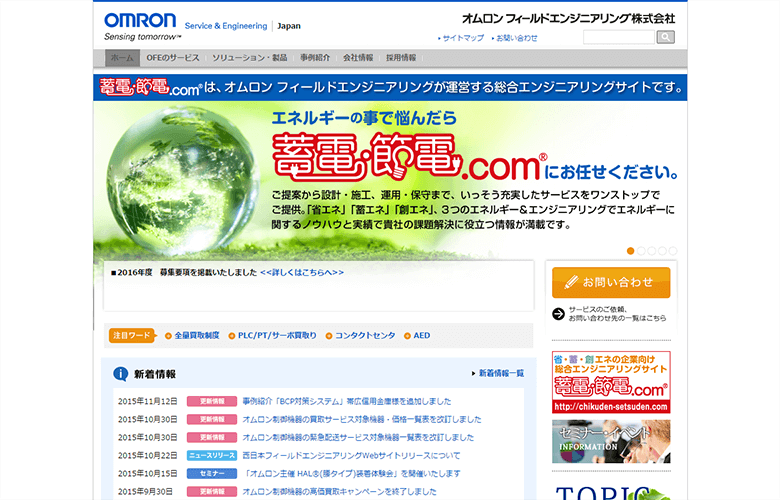This screenshot has width=780, height=500.
Task: Open news about HAL®(腰タイプ)装着体験会
Action: [351, 474]
